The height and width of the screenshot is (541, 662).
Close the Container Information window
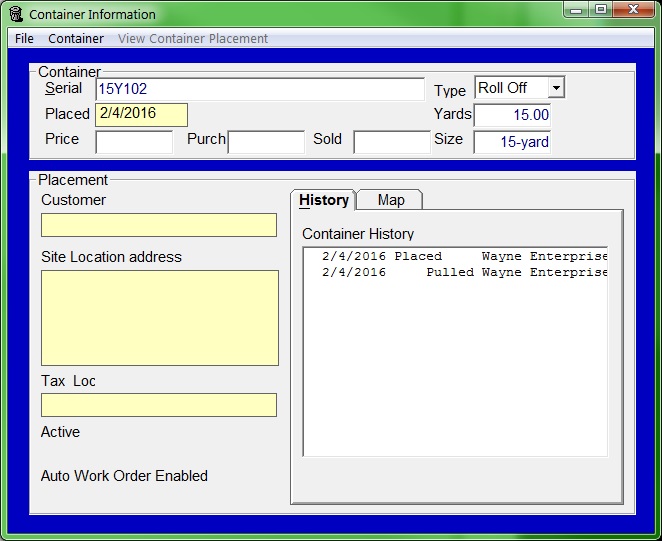[628, 10]
